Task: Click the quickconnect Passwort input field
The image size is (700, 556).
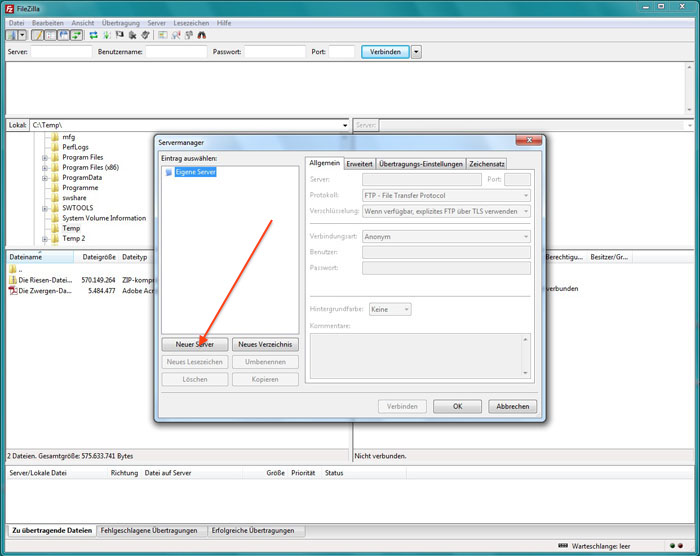Action: [275, 52]
